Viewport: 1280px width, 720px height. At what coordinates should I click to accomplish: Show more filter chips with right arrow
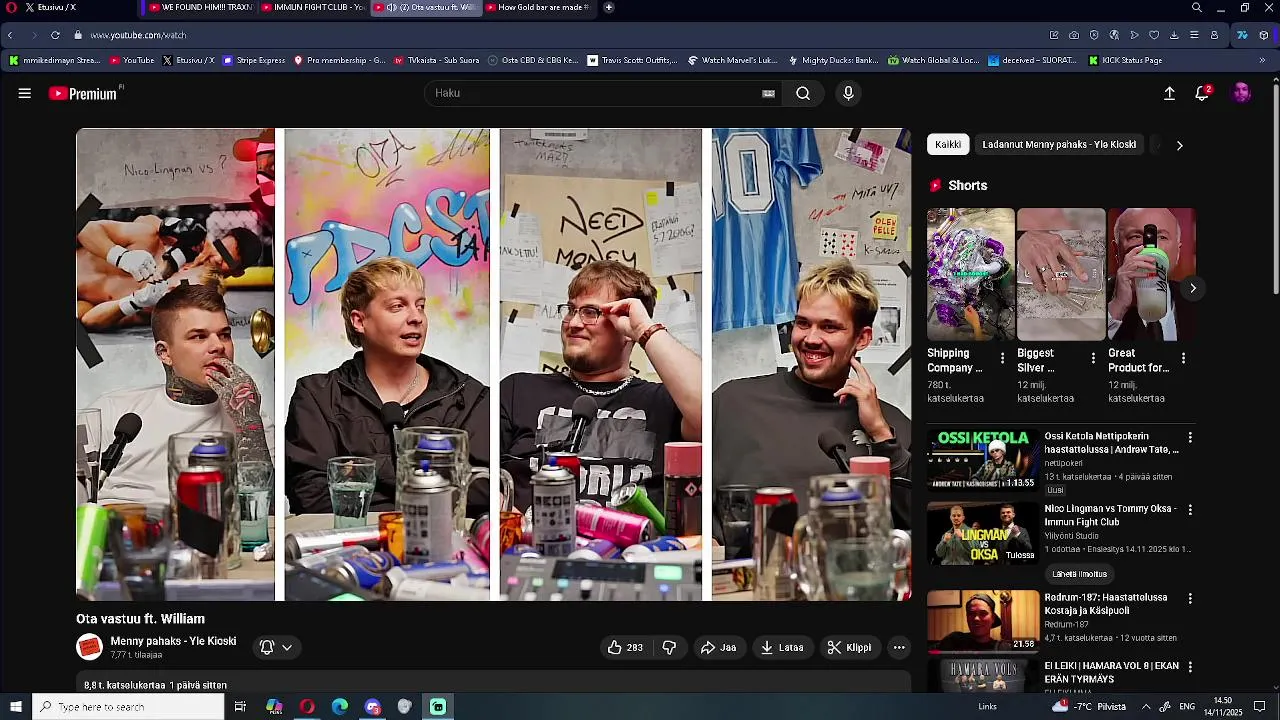[x=1179, y=145]
